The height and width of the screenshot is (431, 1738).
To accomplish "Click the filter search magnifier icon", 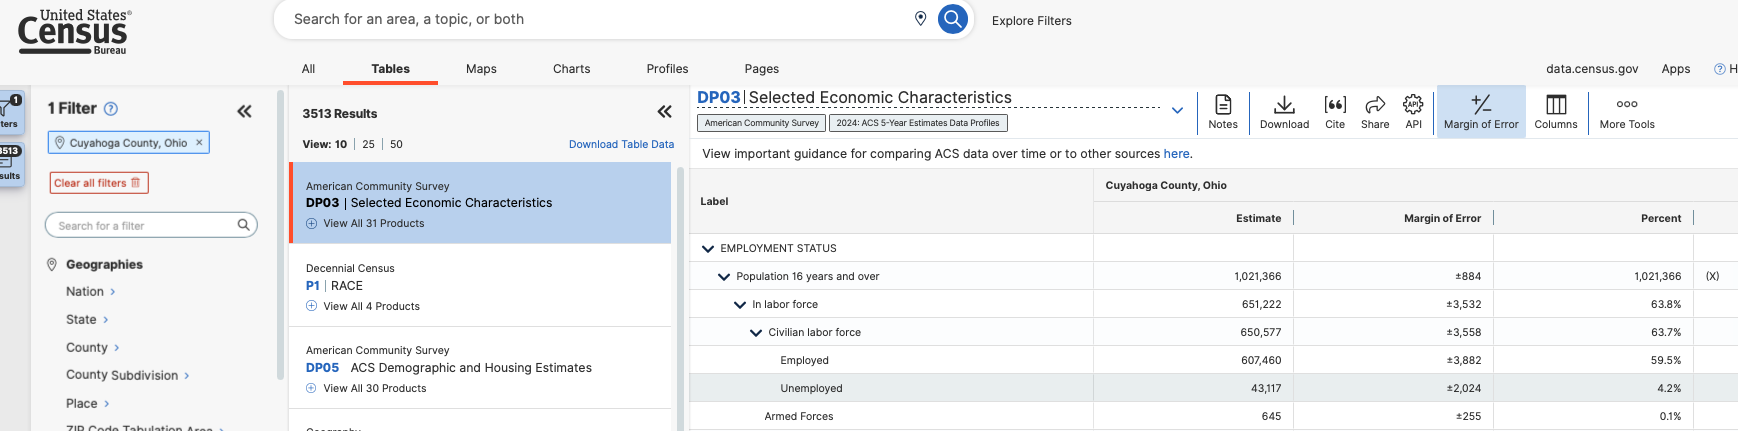I will coord(243,225).
